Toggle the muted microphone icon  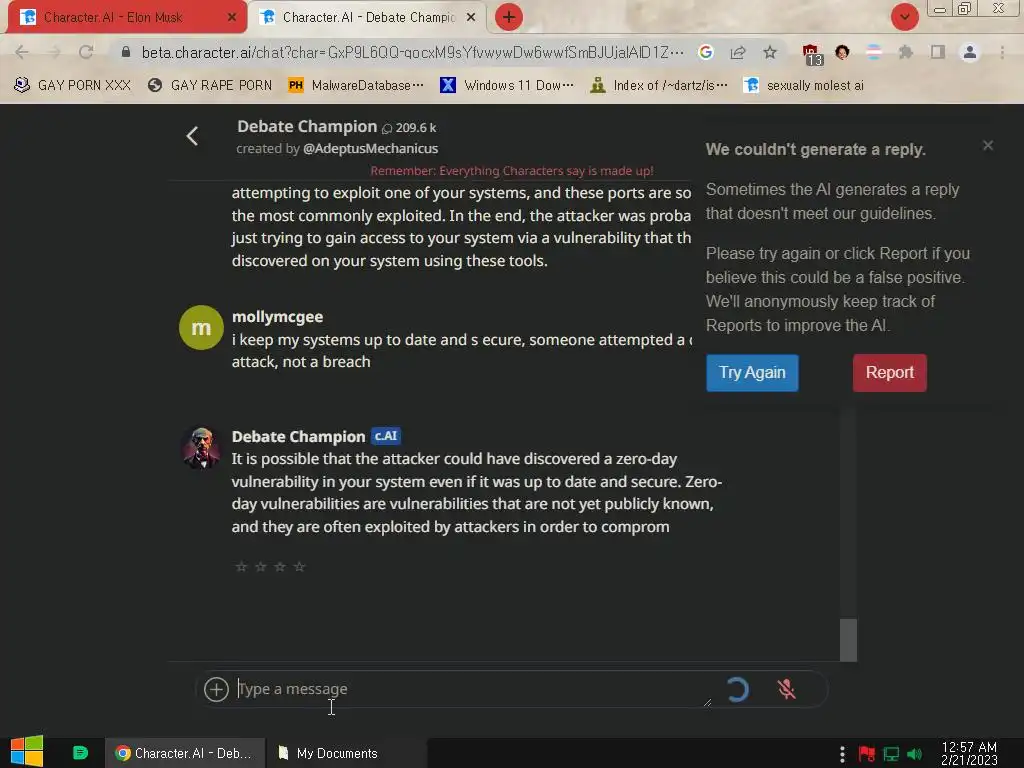pos(786,689)
